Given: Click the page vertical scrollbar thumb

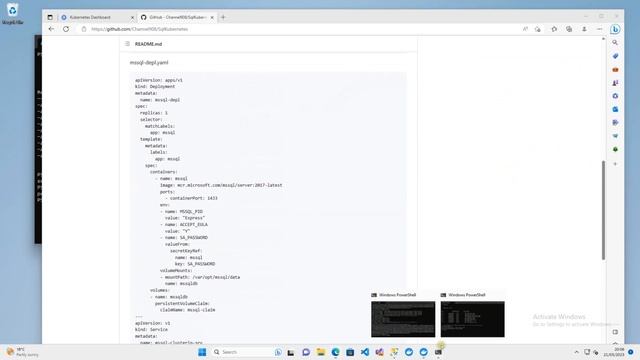Looking at the screenshot, I should click(603, 210).
